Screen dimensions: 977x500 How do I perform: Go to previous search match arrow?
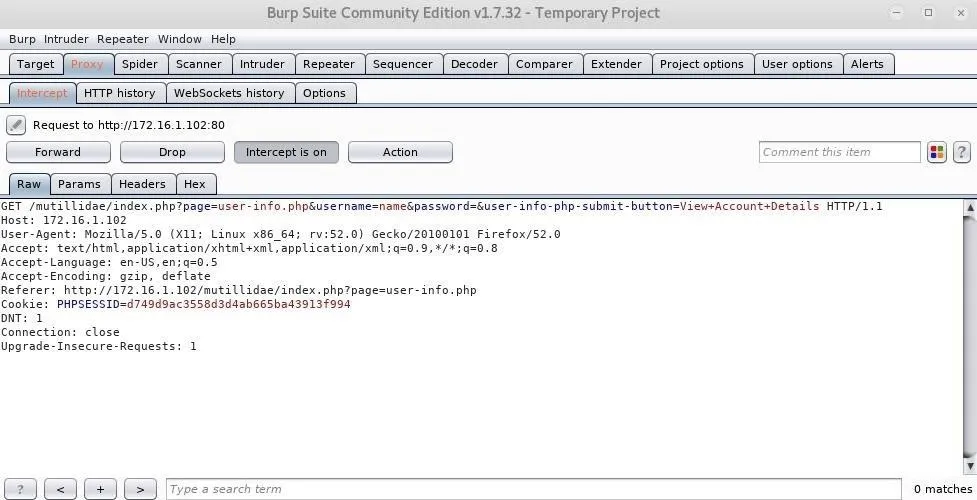(x=60, y=489)
